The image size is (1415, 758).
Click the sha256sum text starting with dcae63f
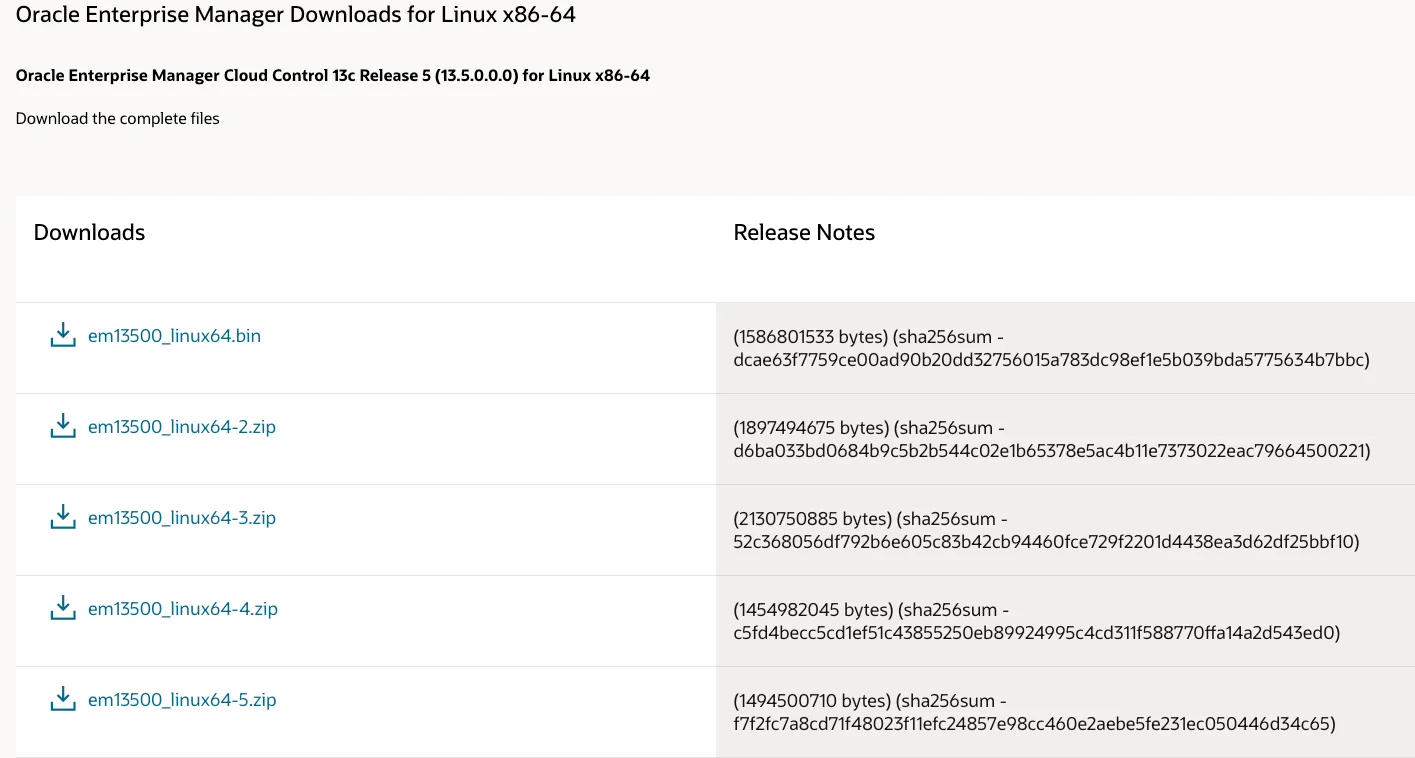(1050, 360)
